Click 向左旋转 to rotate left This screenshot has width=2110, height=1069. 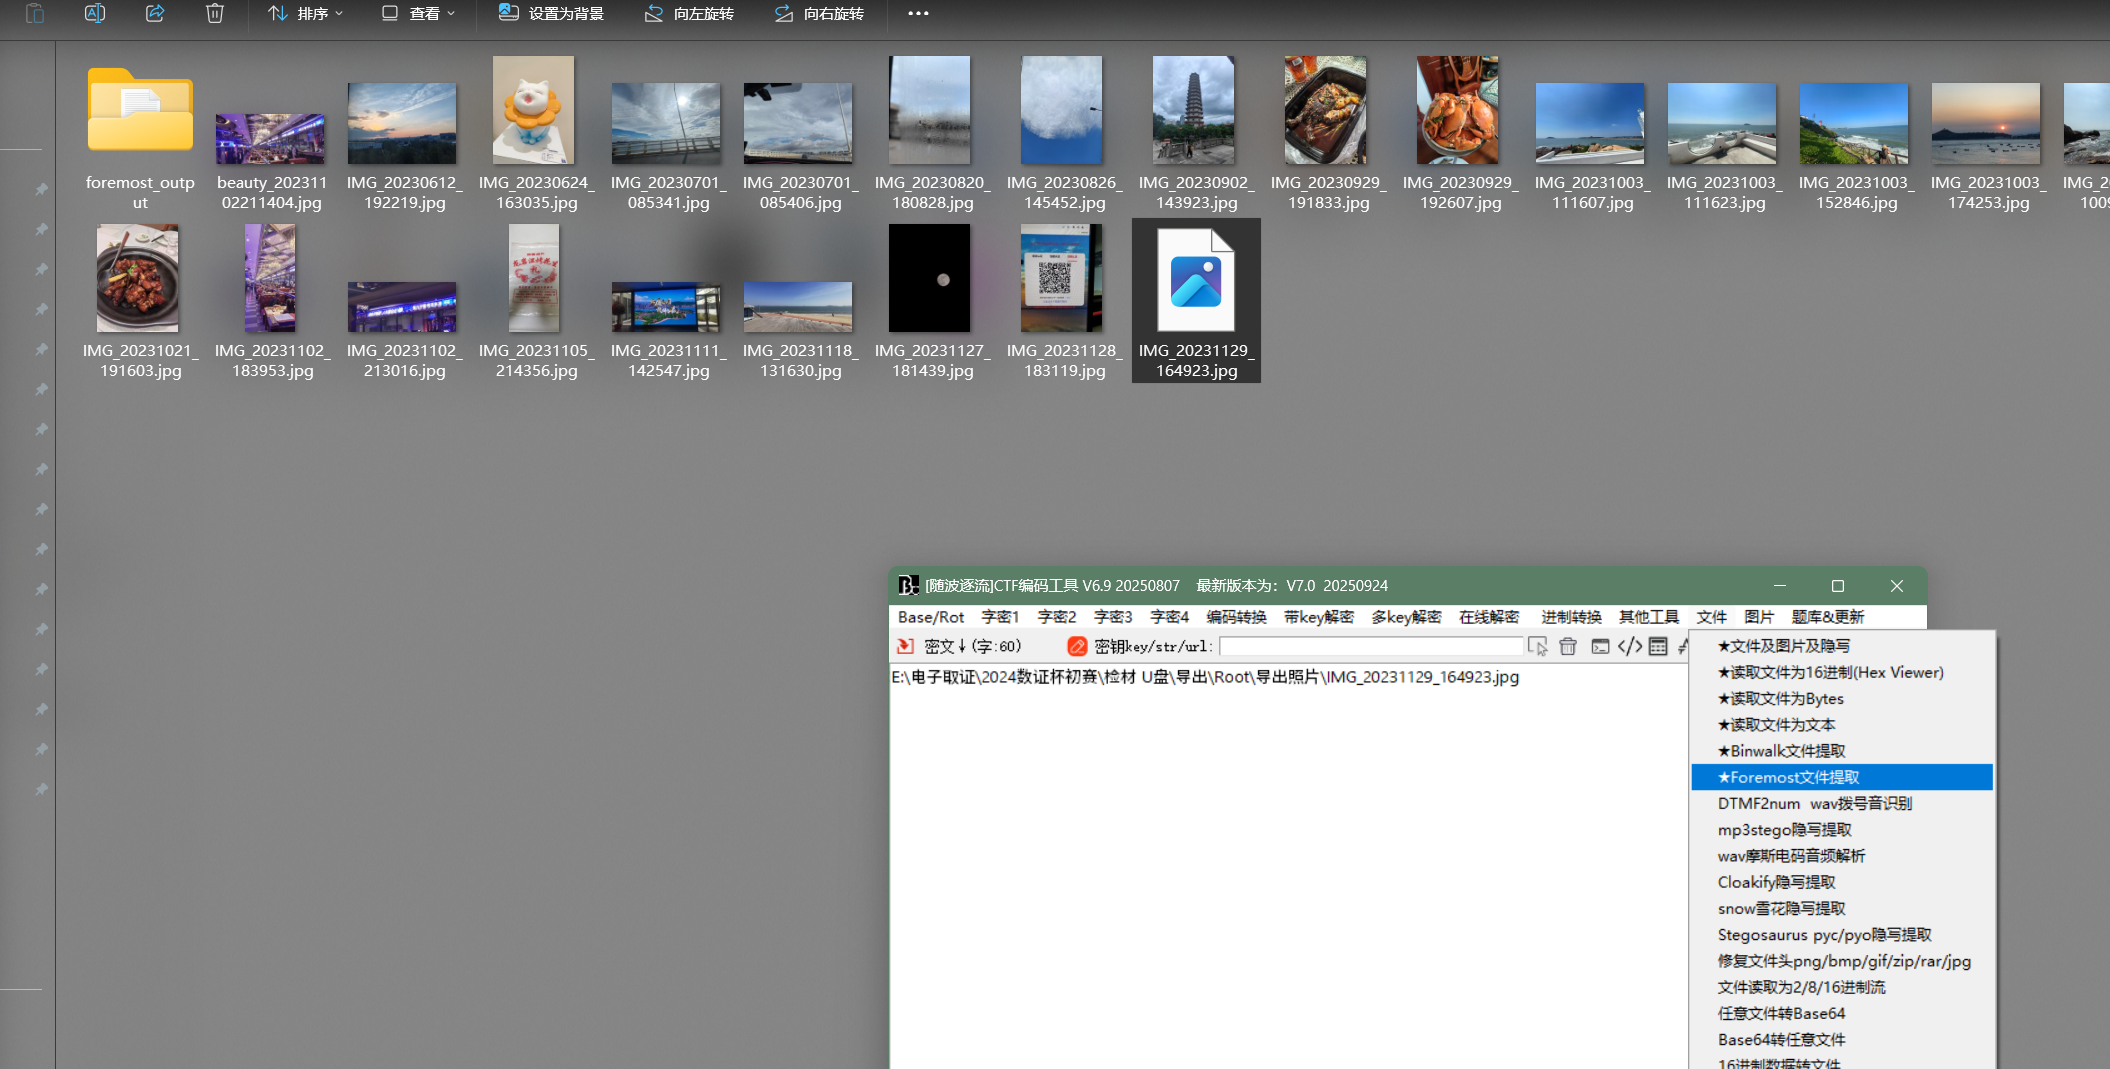[x=689, y=13]
